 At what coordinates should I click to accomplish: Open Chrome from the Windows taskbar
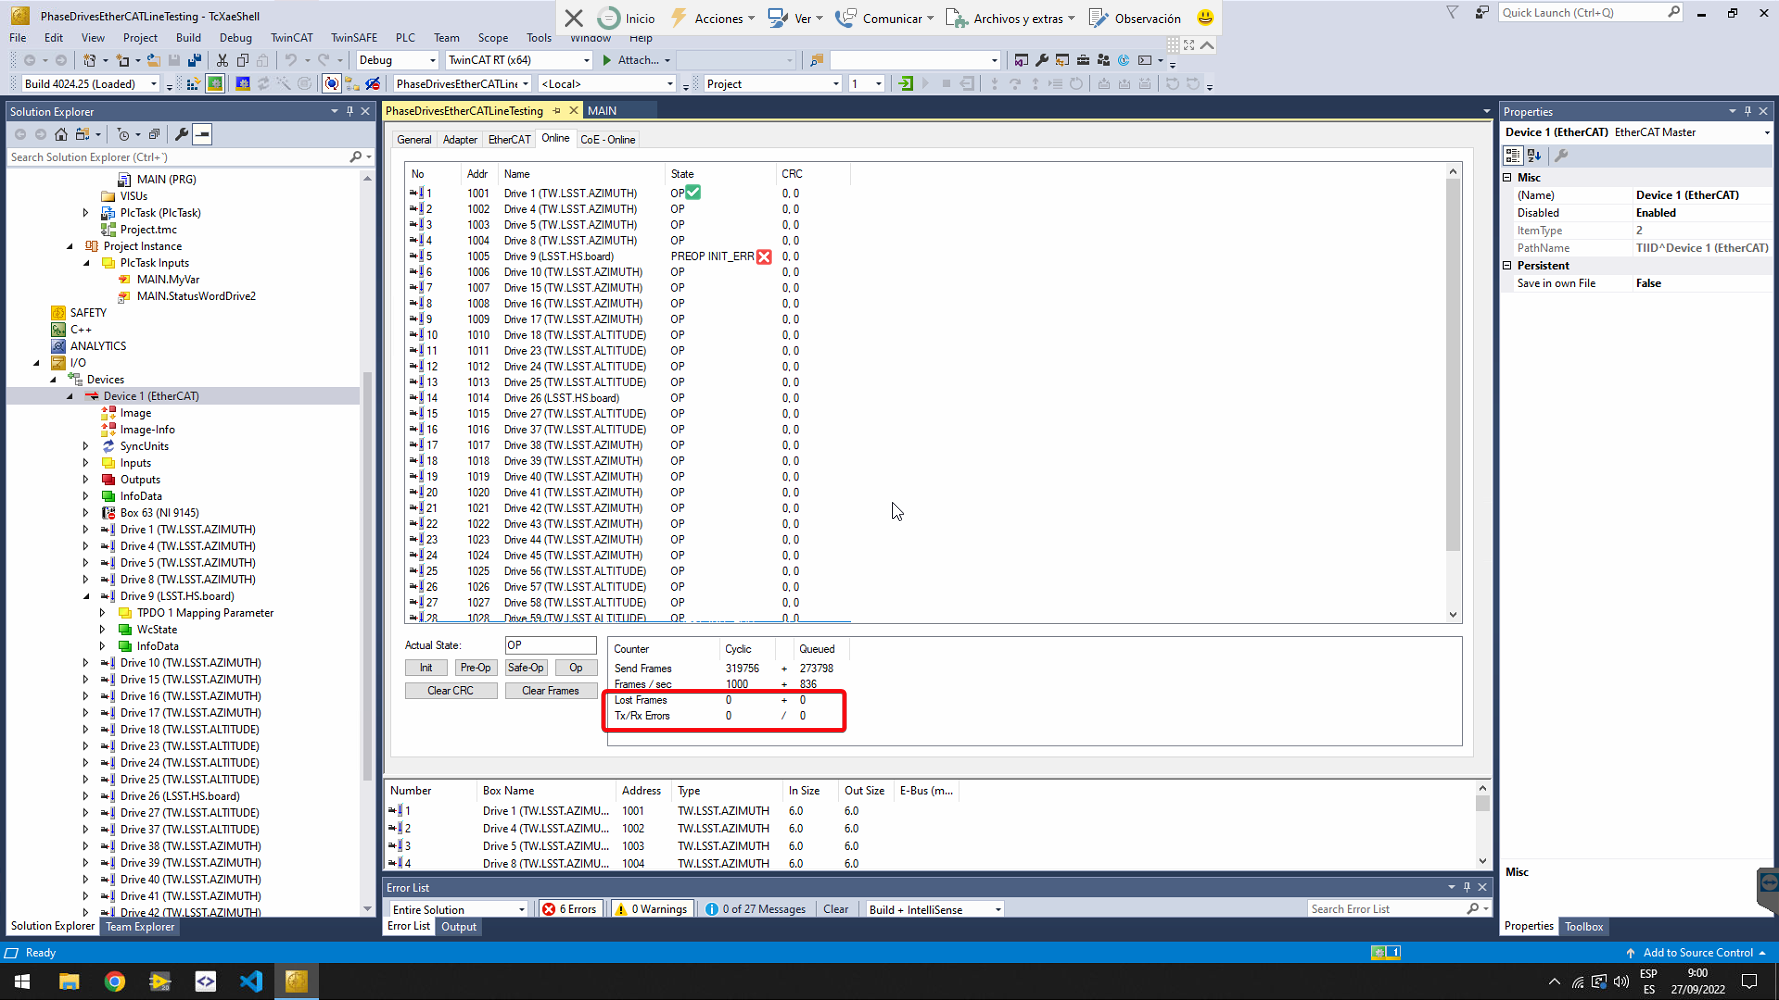click(115, 981)
